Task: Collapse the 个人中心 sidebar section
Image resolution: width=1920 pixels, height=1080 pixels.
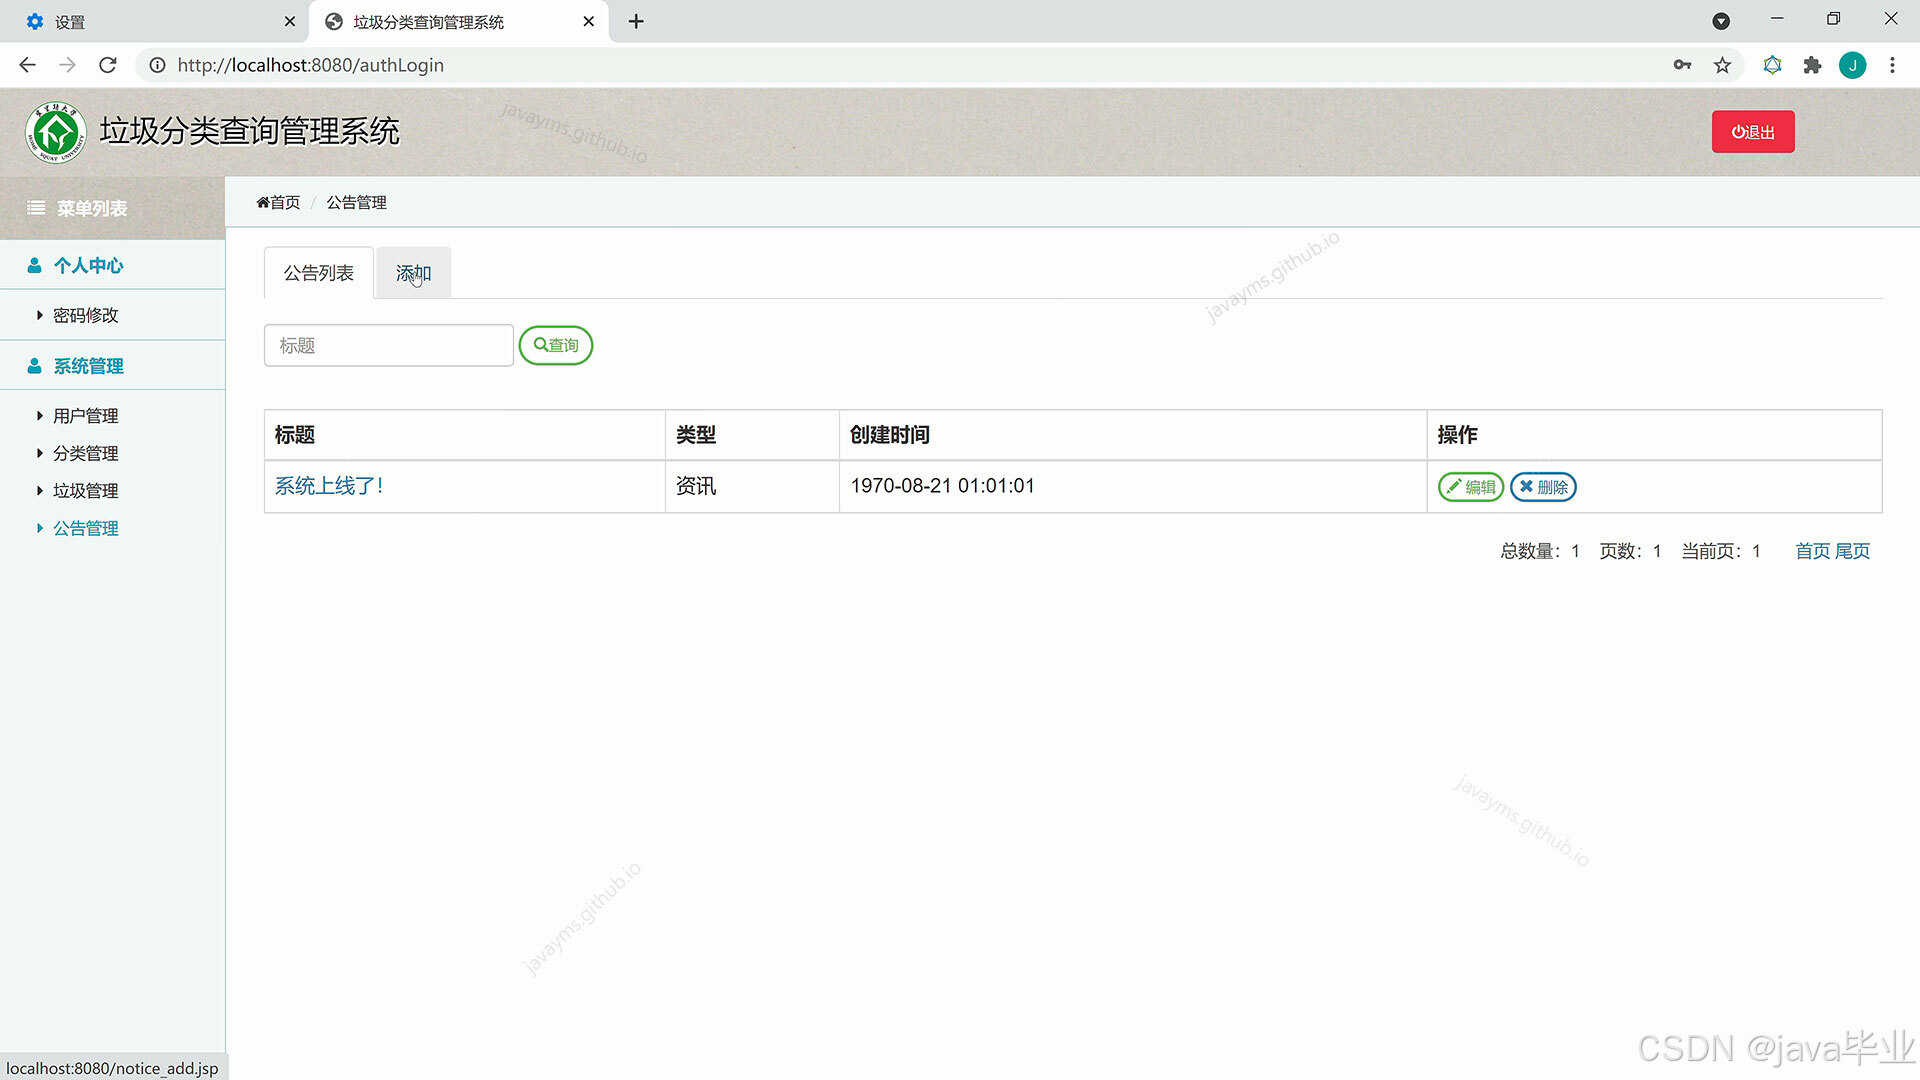Action: tap(112, 265)
